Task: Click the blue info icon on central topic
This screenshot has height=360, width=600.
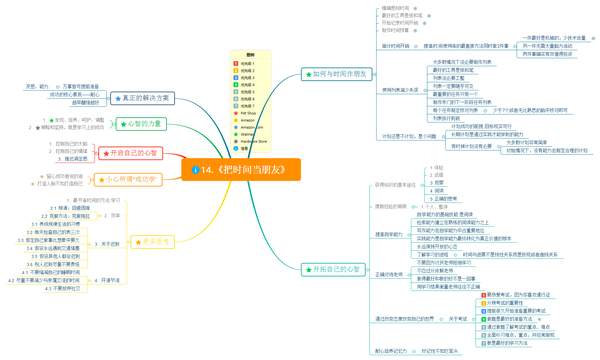Action: [195, 169]
